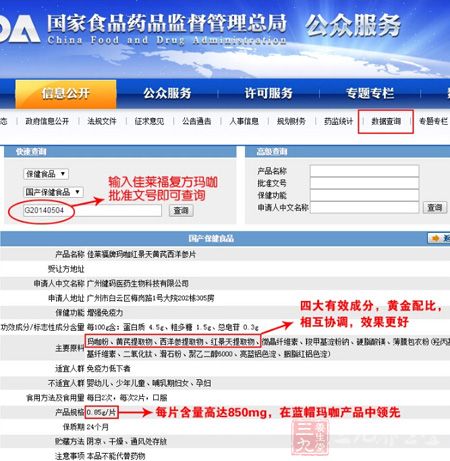Click quick search field containing G20140504
Viewport: 450px width, 461px height.
click(92, 210)
